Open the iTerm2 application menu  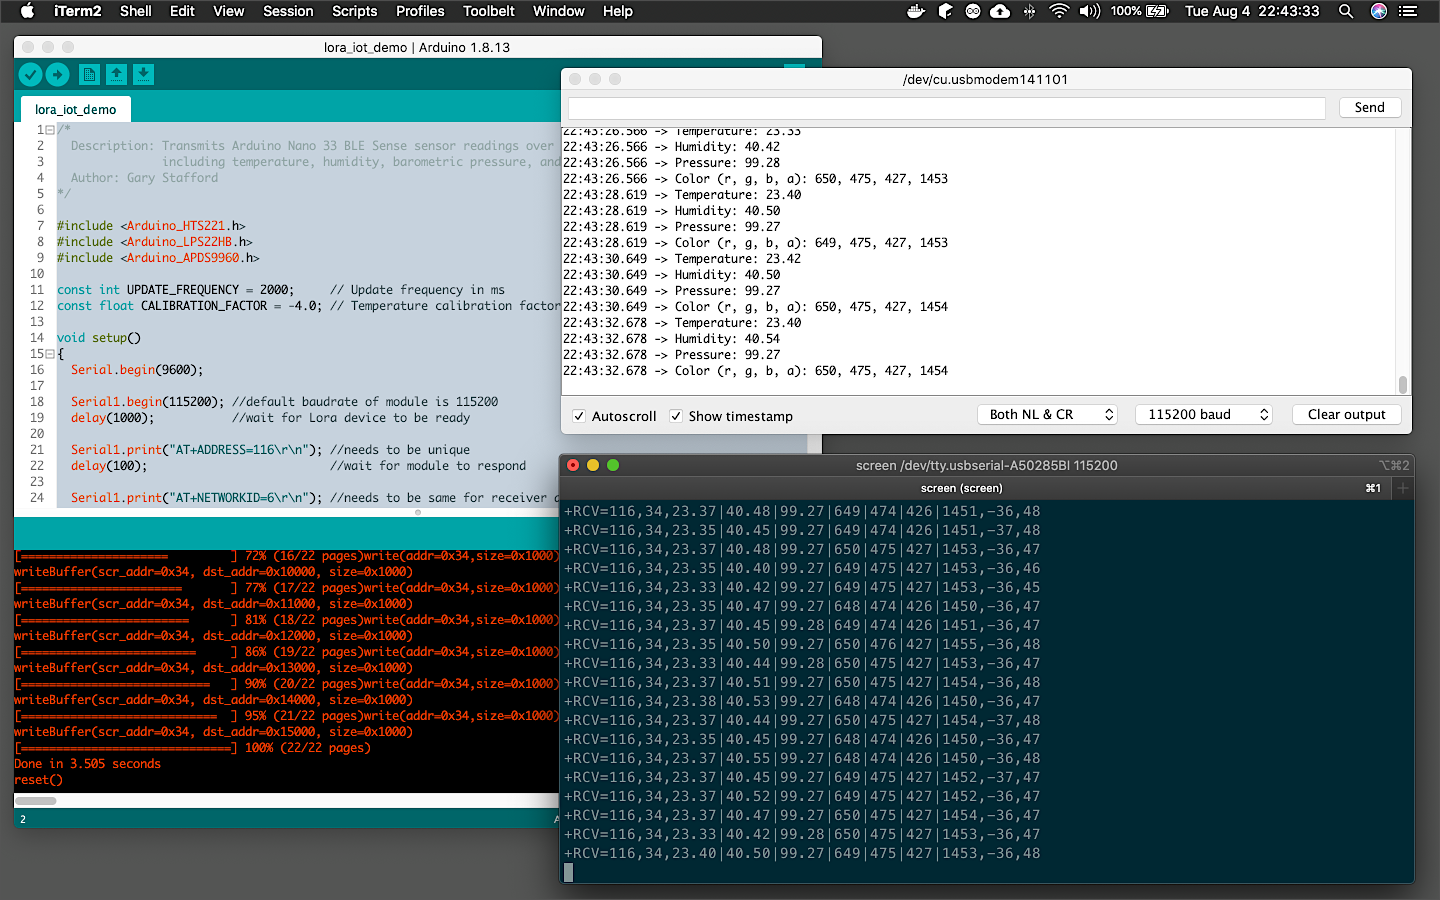click(78, 11)
